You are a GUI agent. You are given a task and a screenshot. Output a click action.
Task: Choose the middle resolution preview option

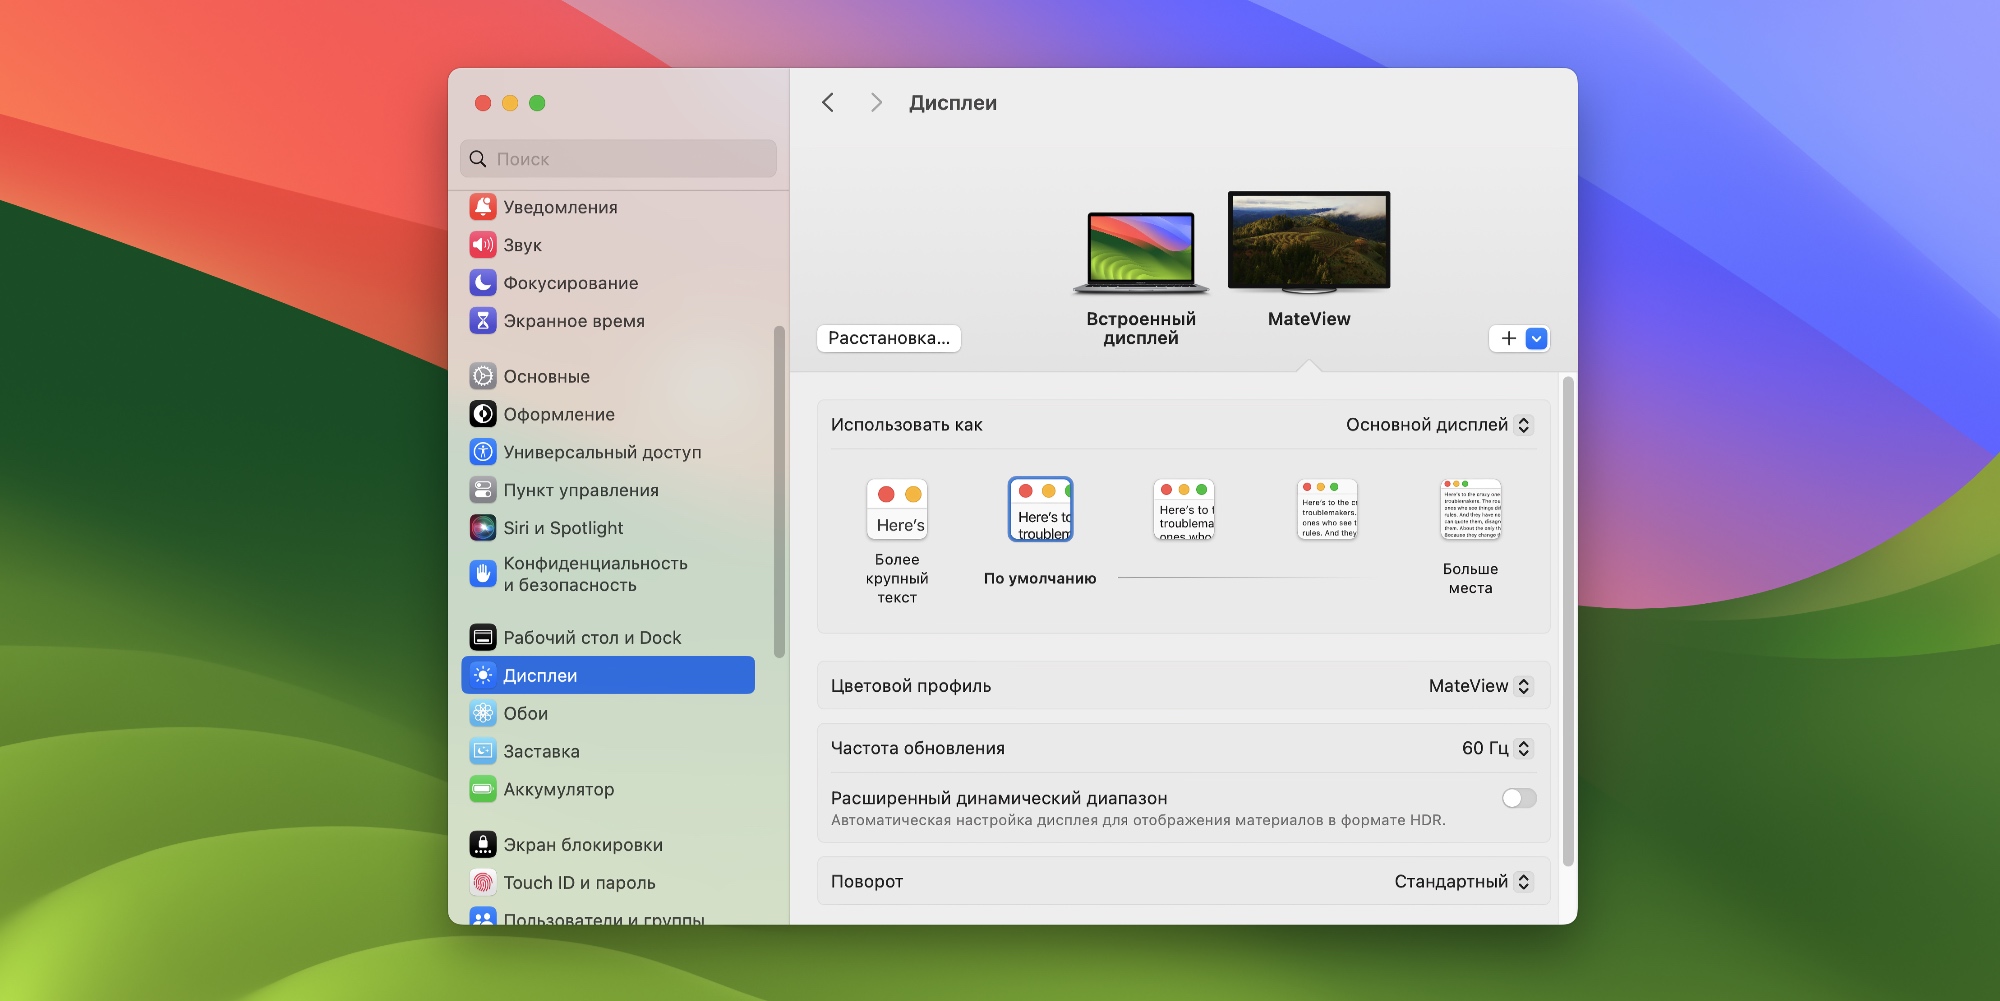click(x=1184, y=510)
